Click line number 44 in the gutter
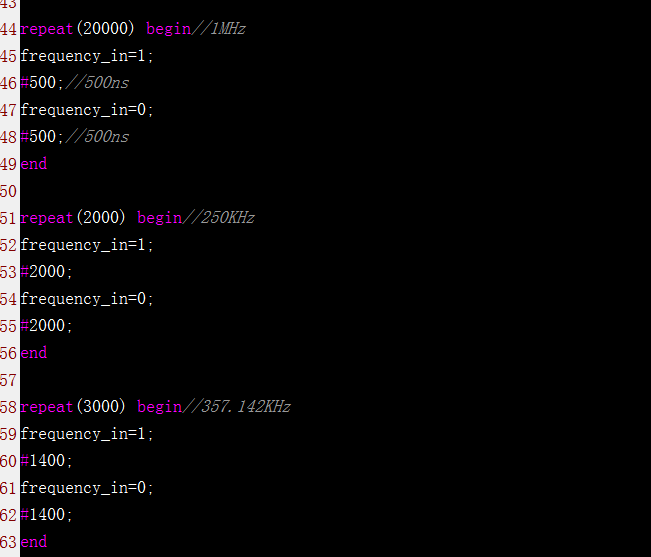Image resolution: width=651 pixels, height=557 pixels. 9,29
